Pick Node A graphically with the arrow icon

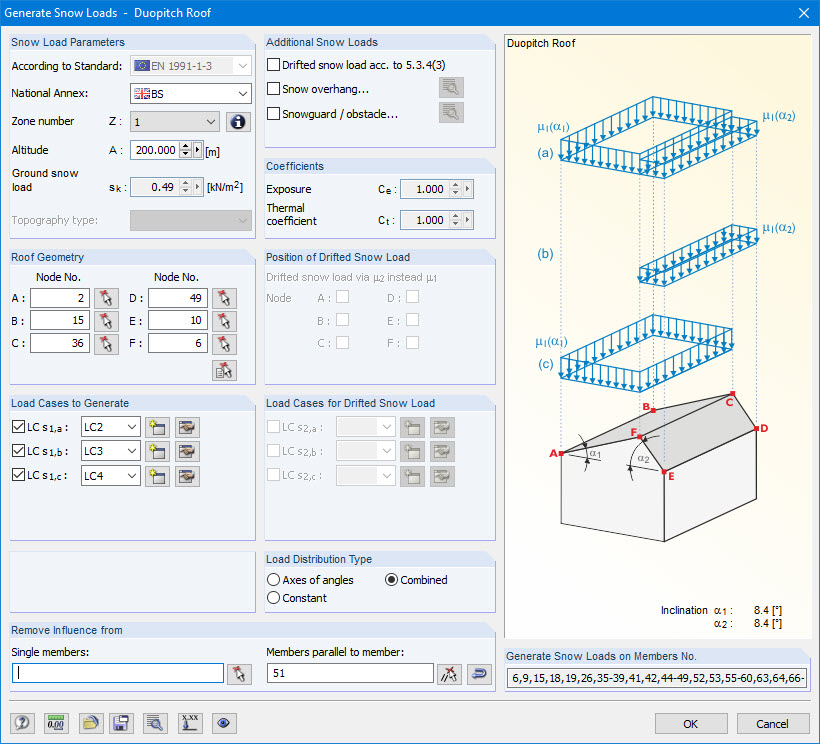(107, 297)
